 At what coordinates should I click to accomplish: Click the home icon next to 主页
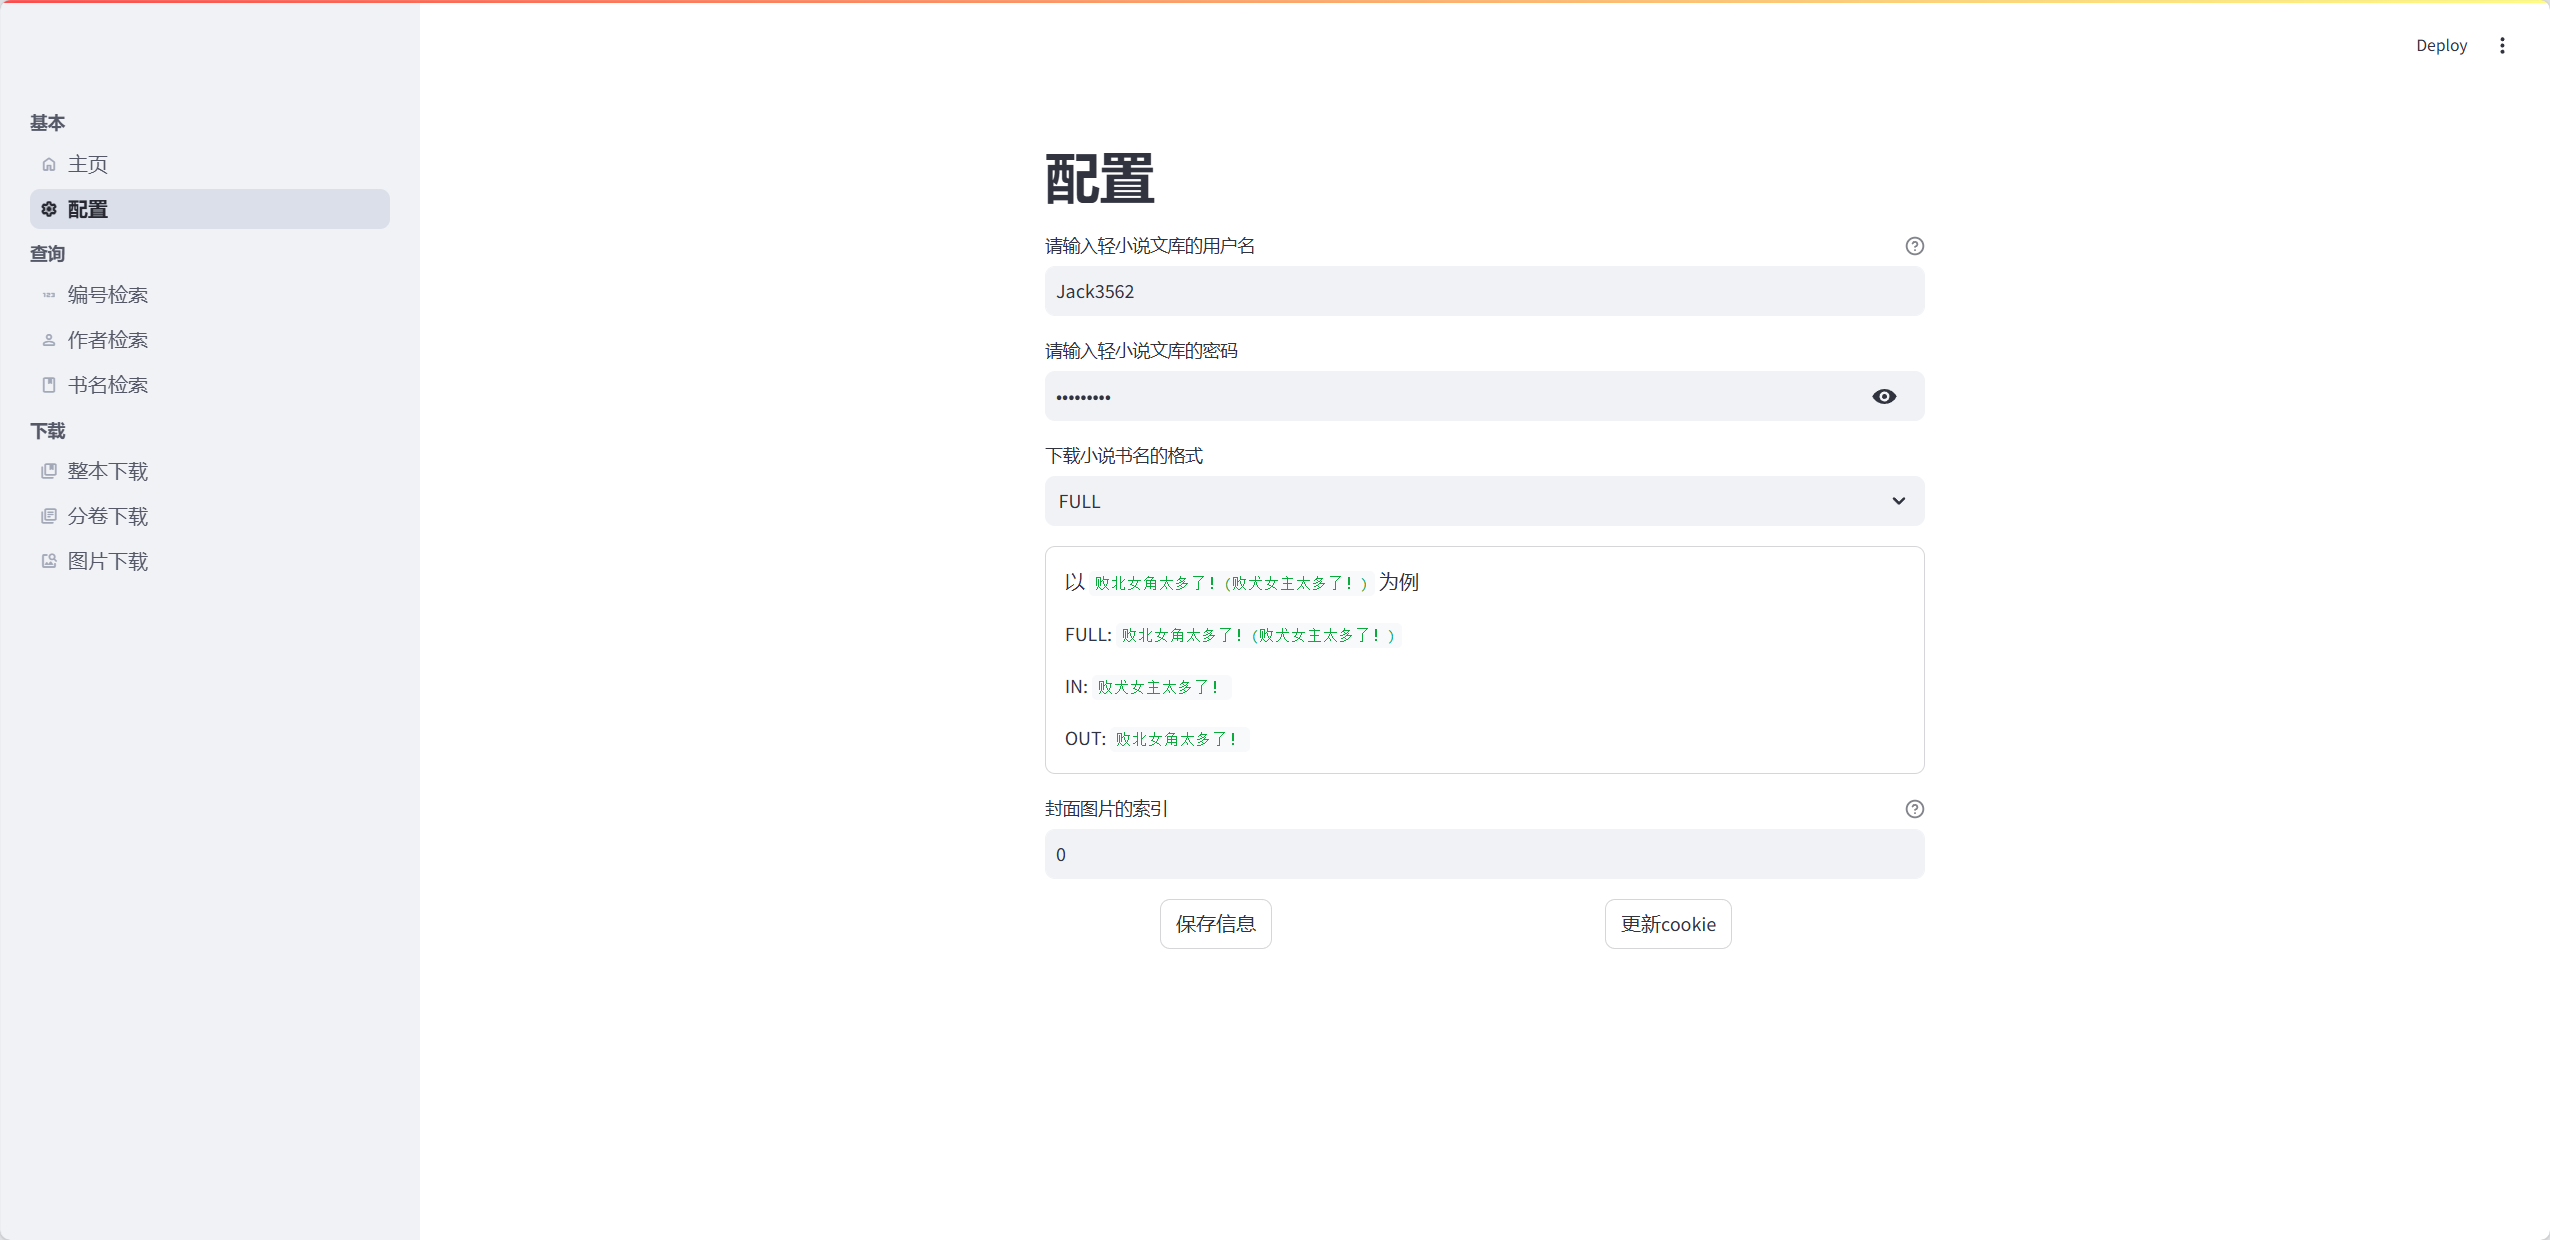click(x=49, y=164)
